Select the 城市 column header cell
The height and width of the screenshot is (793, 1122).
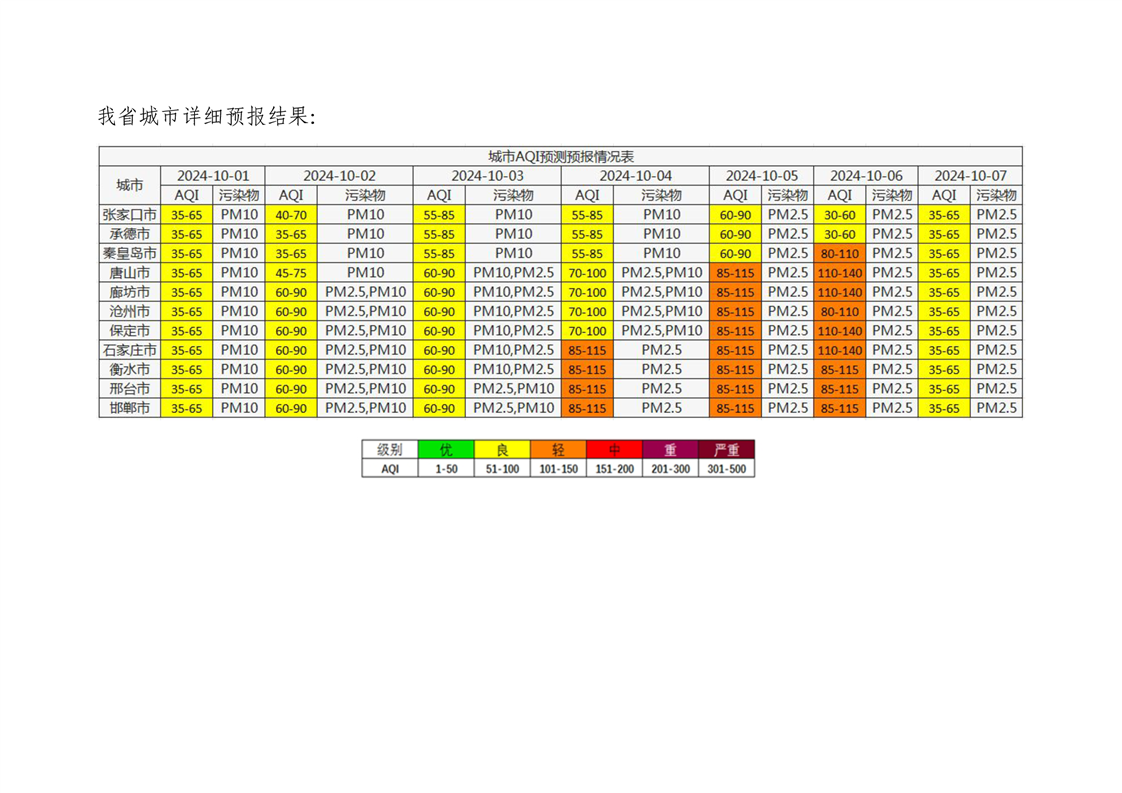[130, 185]
